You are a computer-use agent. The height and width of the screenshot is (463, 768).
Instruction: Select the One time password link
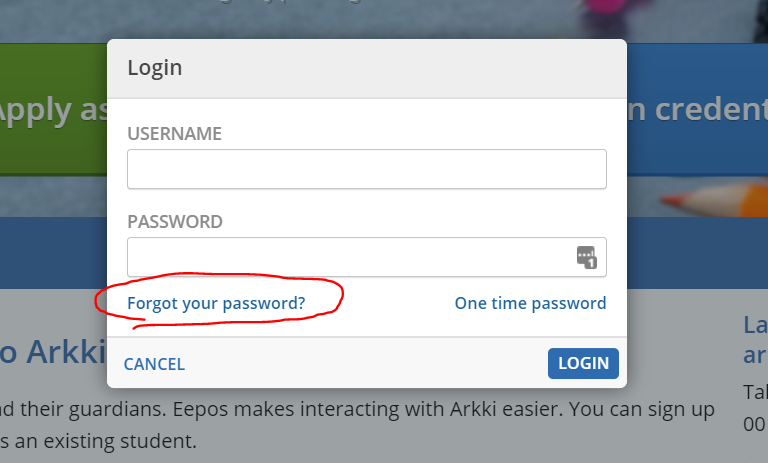pos(530,303)
